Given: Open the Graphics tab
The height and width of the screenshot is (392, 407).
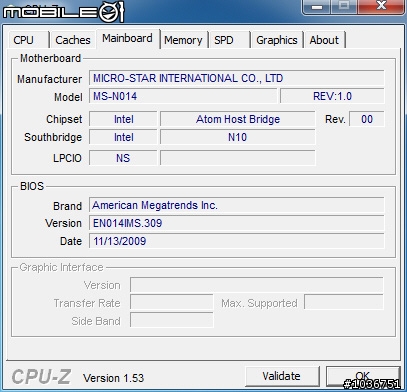Looking at the screenshot, I should (x=277, y=40).
